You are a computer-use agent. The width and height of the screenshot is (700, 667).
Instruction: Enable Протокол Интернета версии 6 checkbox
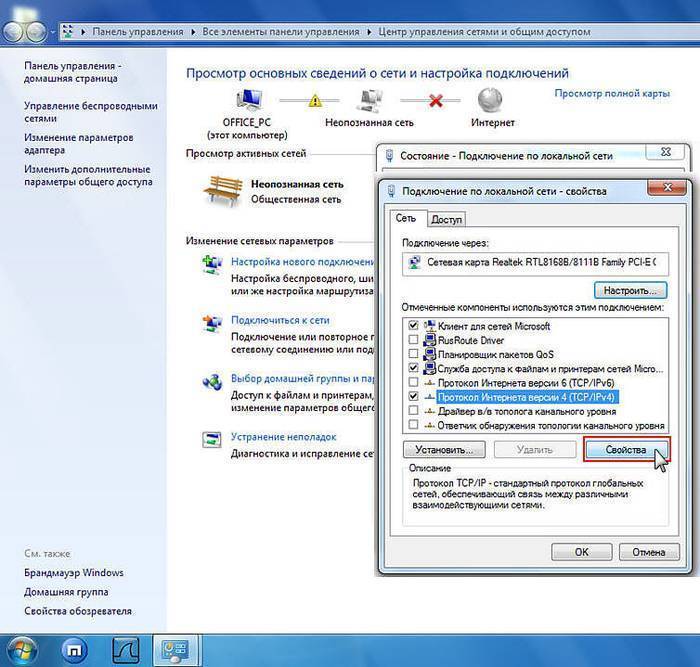click(x=413, y=383)
